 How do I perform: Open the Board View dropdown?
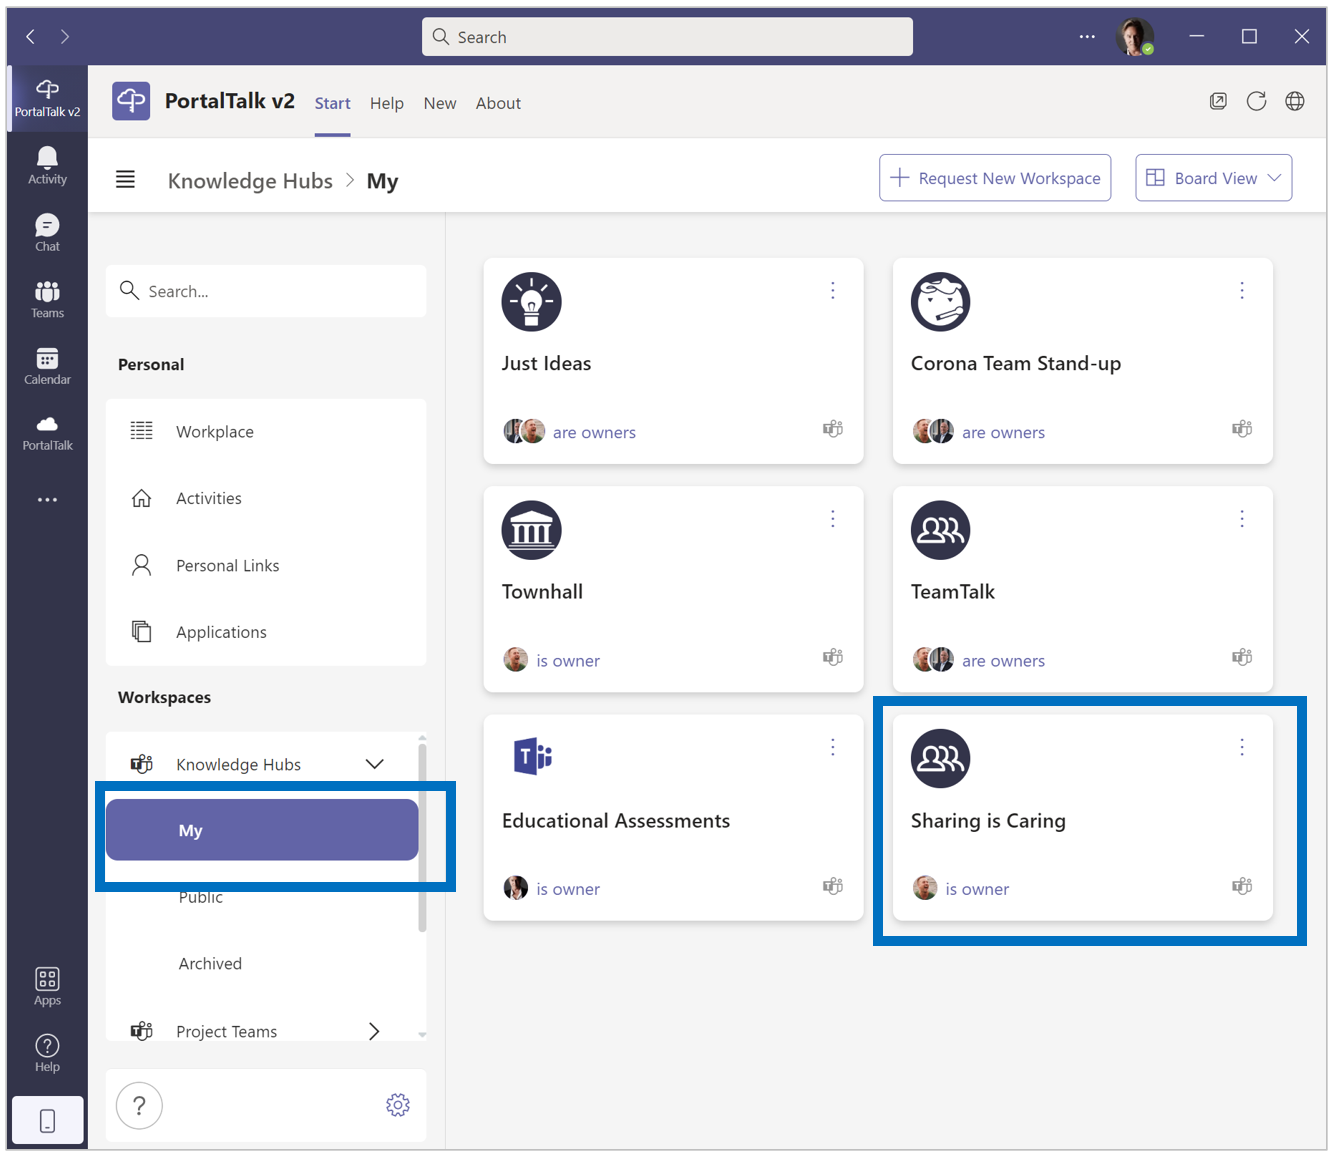tap(1213, 178)
